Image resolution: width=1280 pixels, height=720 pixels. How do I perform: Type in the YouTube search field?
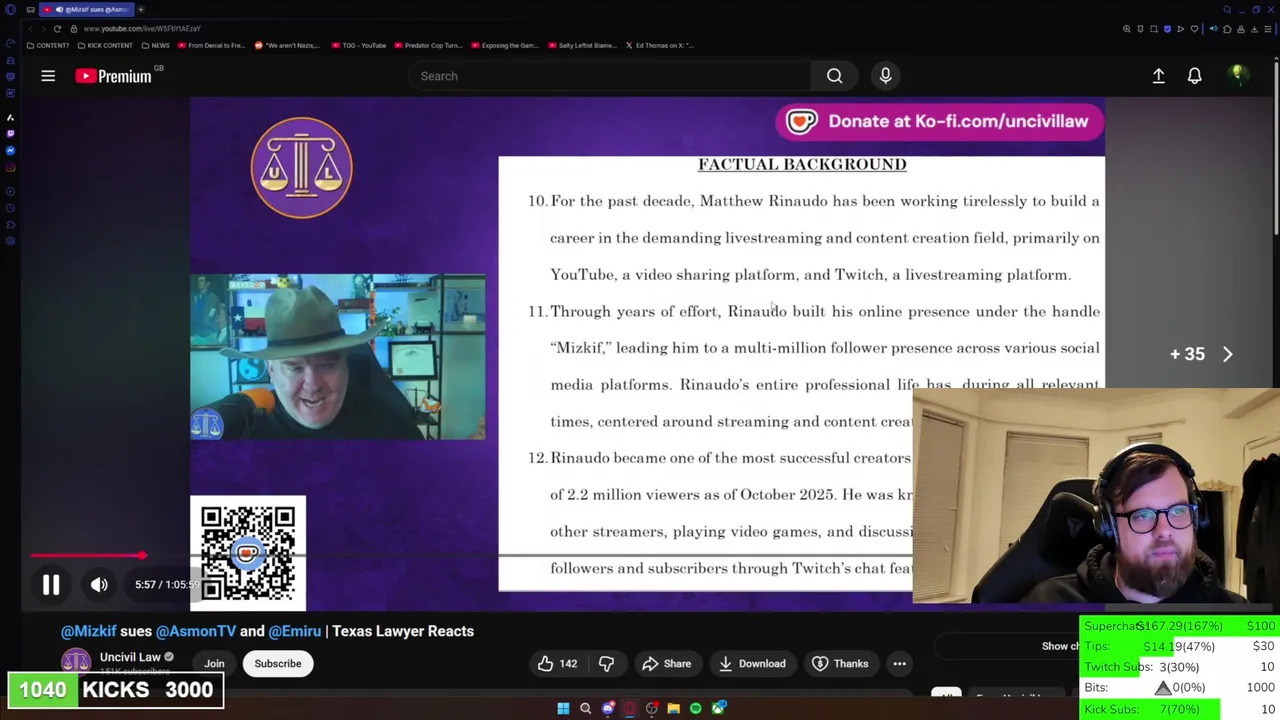[x=610, y=76]
